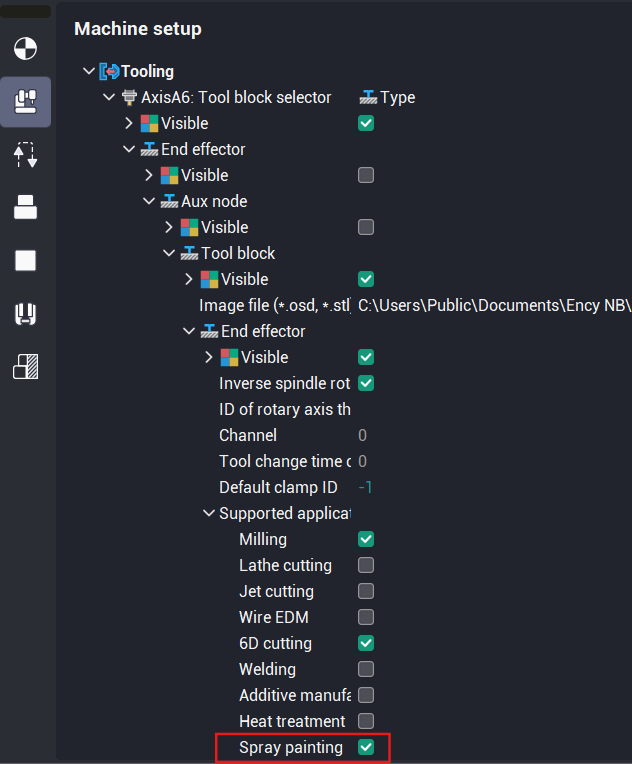This screenshot has height=764, width=632.
Task: Click the dashed-box arrows sidebar icon
Action: point(26,155)
